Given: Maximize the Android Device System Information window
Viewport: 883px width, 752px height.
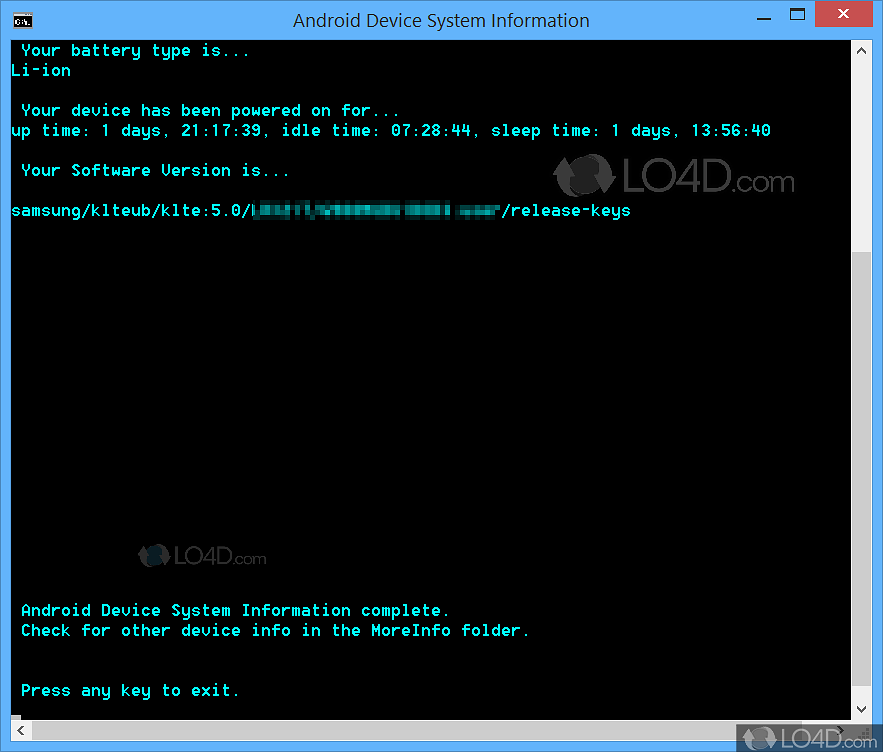Looking at the screenshot, I should coord(797,16).
